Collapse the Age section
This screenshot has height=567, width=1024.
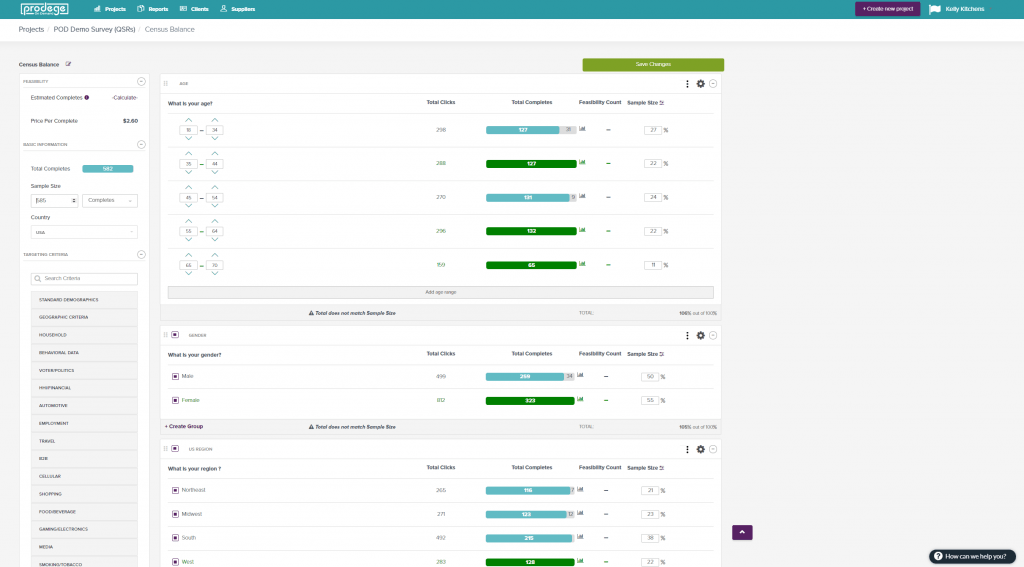713,84
